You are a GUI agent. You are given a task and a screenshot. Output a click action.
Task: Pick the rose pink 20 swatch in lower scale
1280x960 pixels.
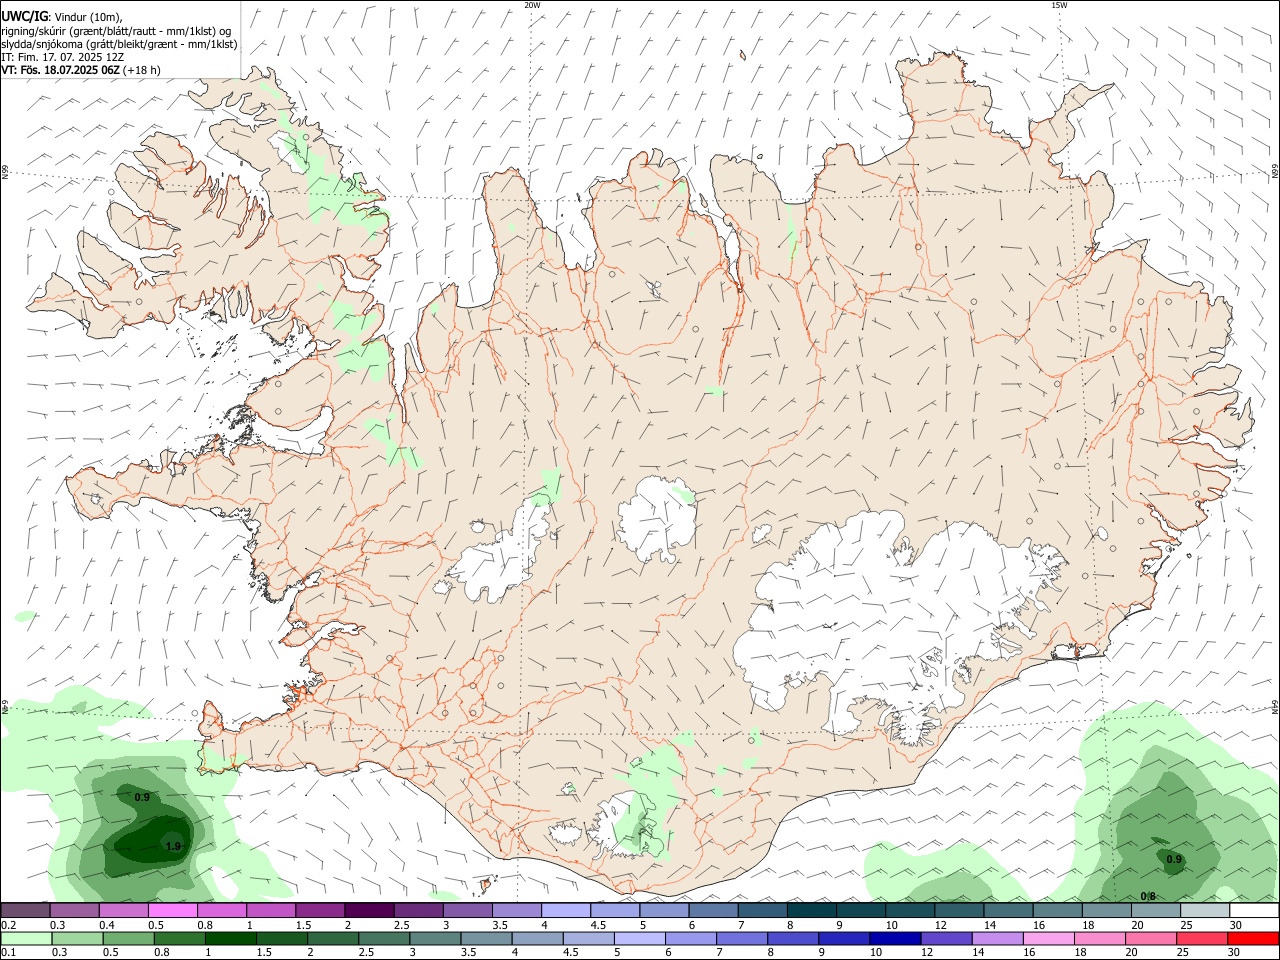tap(1150, 938)
